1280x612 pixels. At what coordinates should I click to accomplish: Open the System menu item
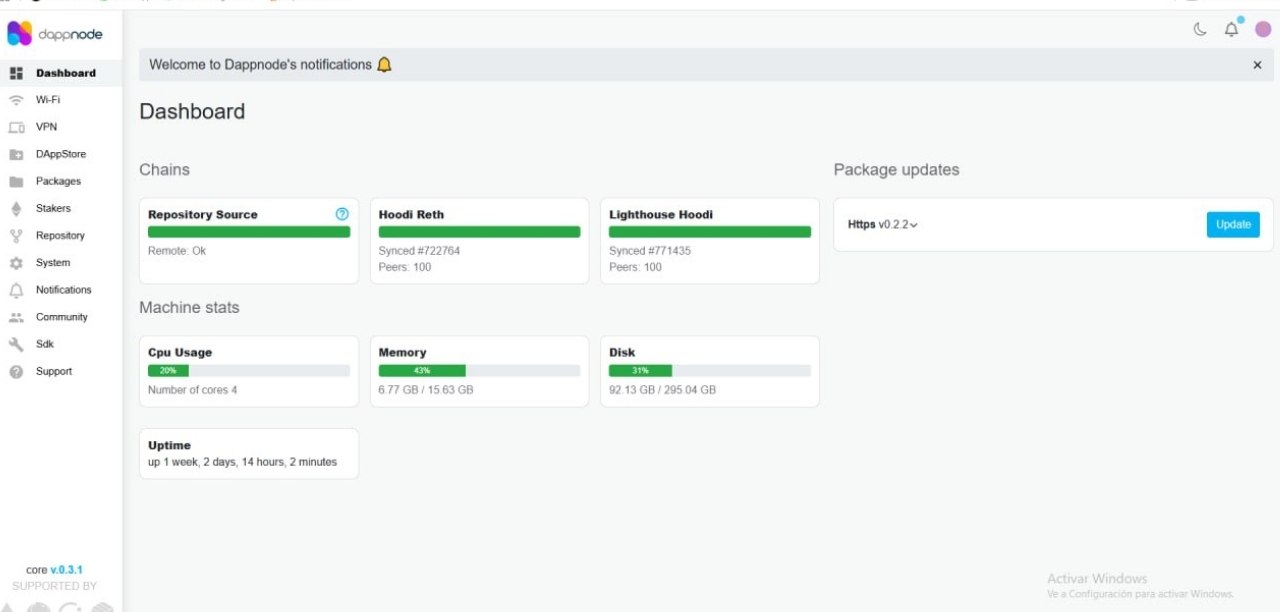click(x=61, y=263)
